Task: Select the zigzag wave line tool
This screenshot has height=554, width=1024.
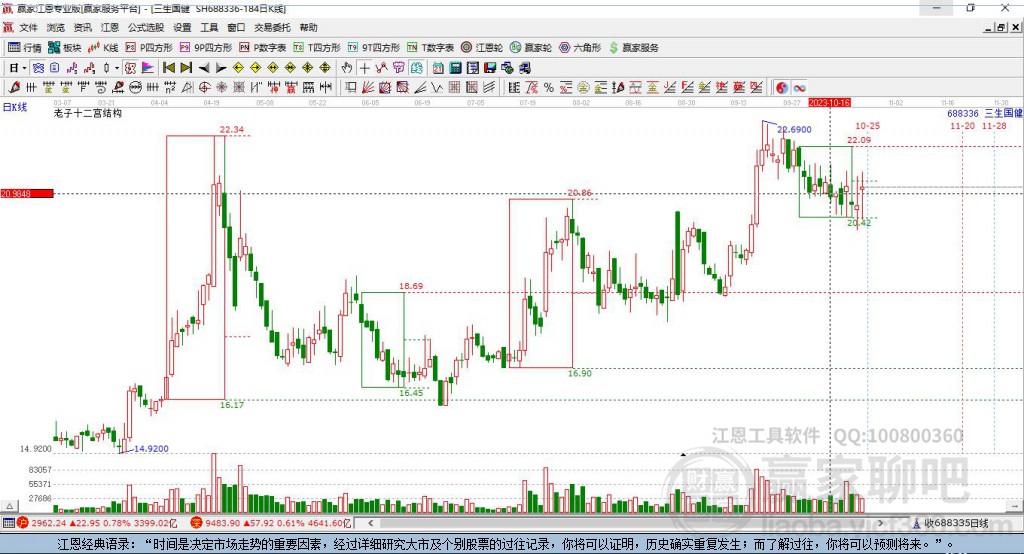Action: coord(437,88)
